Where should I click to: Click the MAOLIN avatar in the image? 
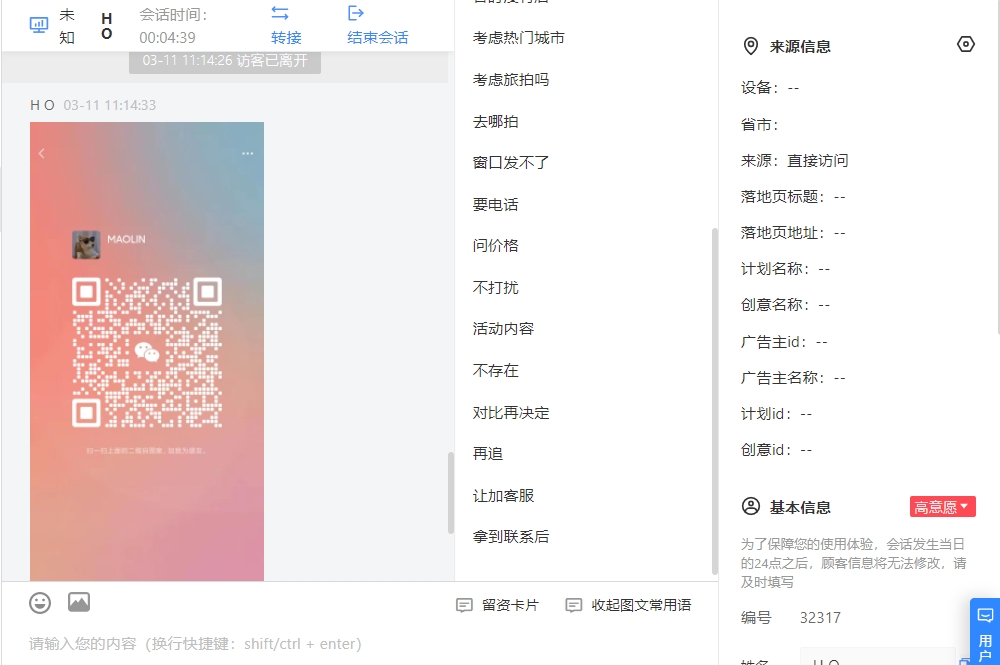click(86, 245)
